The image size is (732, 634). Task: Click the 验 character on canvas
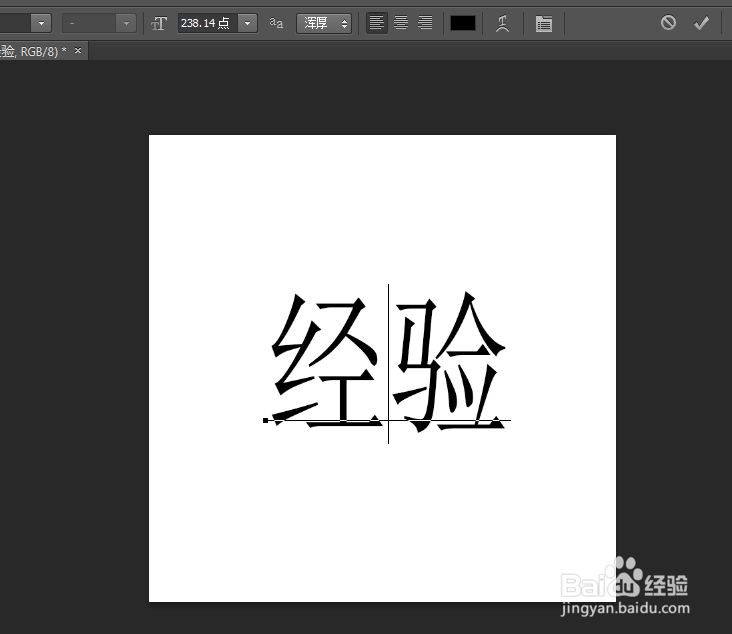tap(449, 361)
